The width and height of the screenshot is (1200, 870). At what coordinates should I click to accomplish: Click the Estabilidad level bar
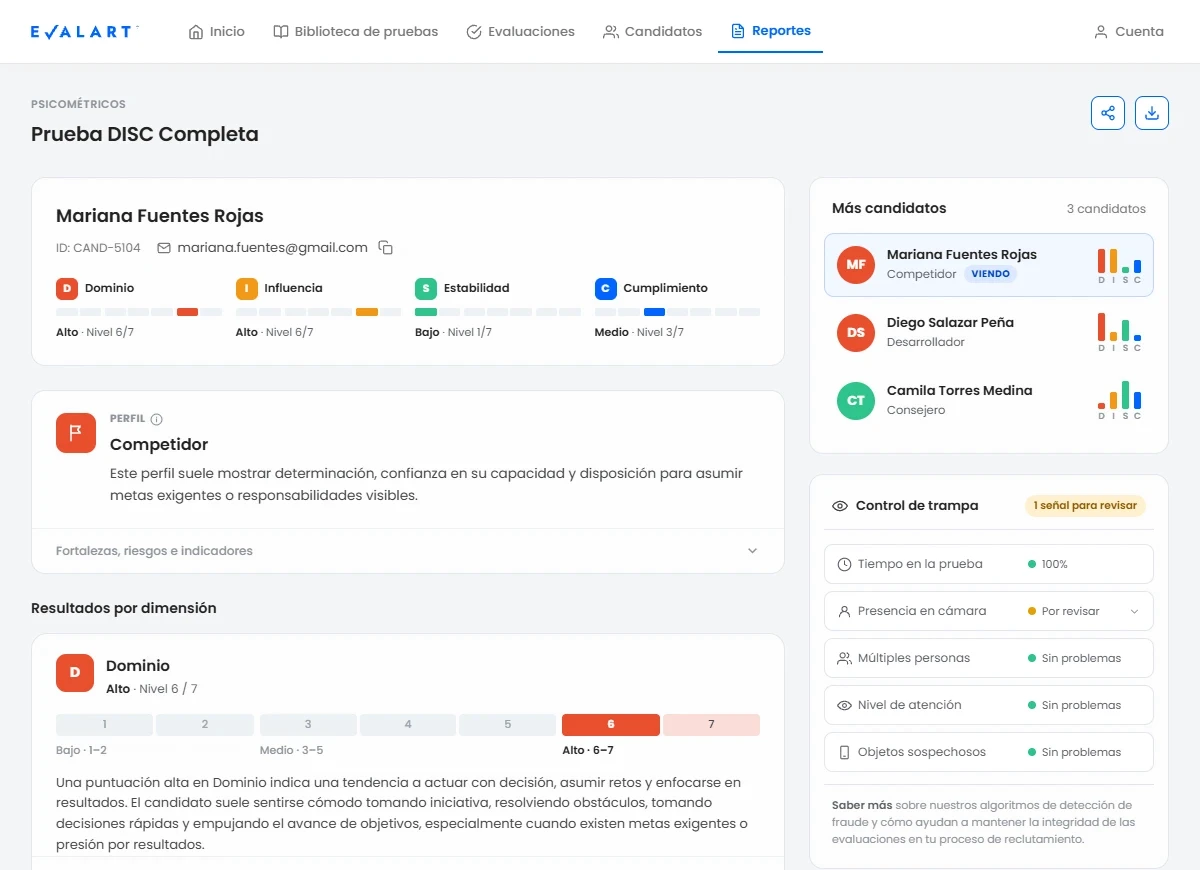tap(498, 312)
